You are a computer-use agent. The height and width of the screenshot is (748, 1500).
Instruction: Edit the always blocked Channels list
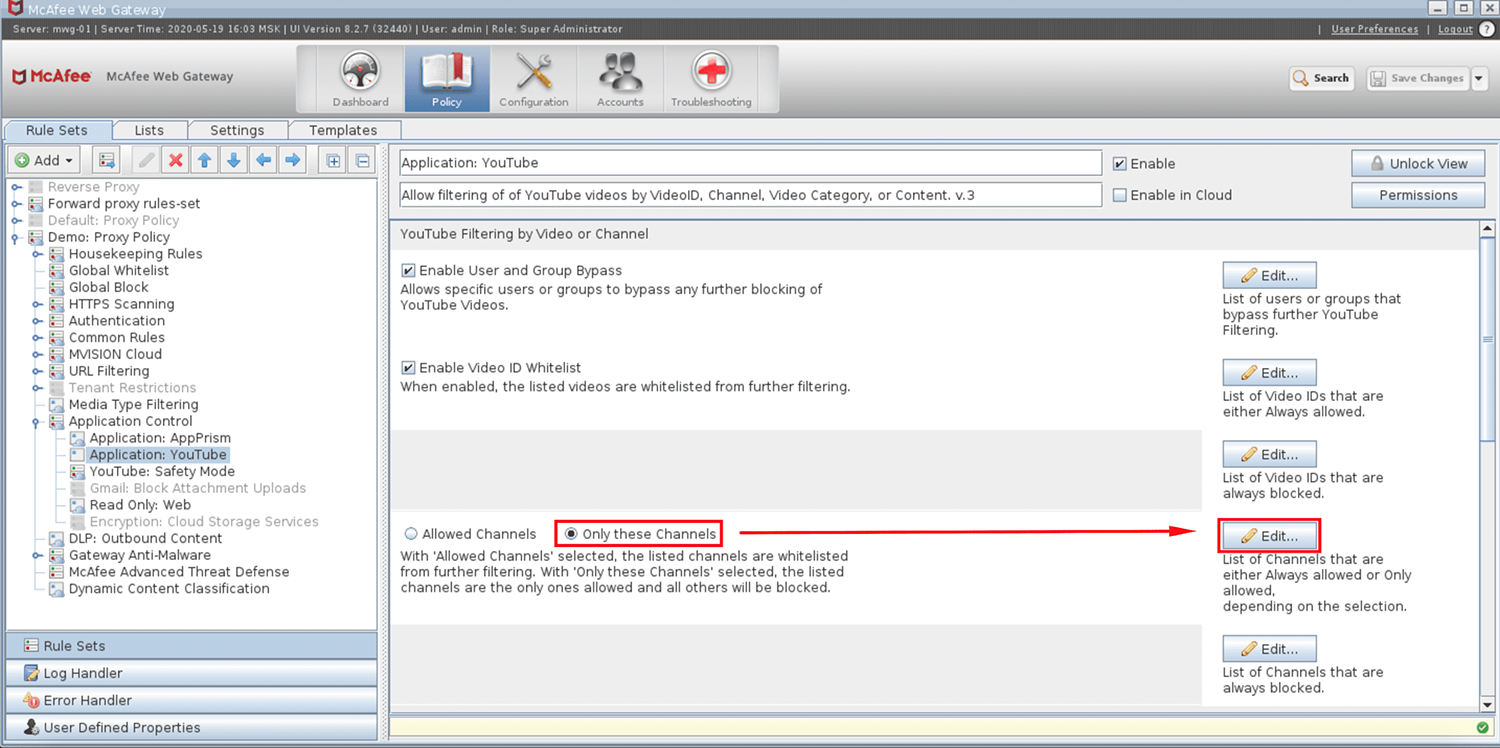1269,649
